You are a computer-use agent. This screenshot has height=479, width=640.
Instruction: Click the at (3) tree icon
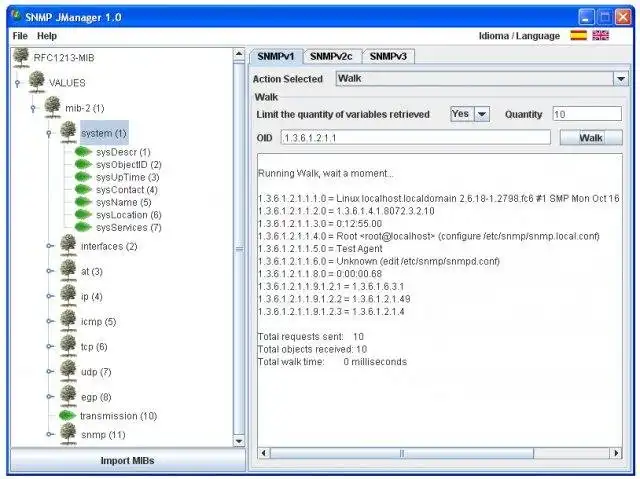(x=68, y=271)
